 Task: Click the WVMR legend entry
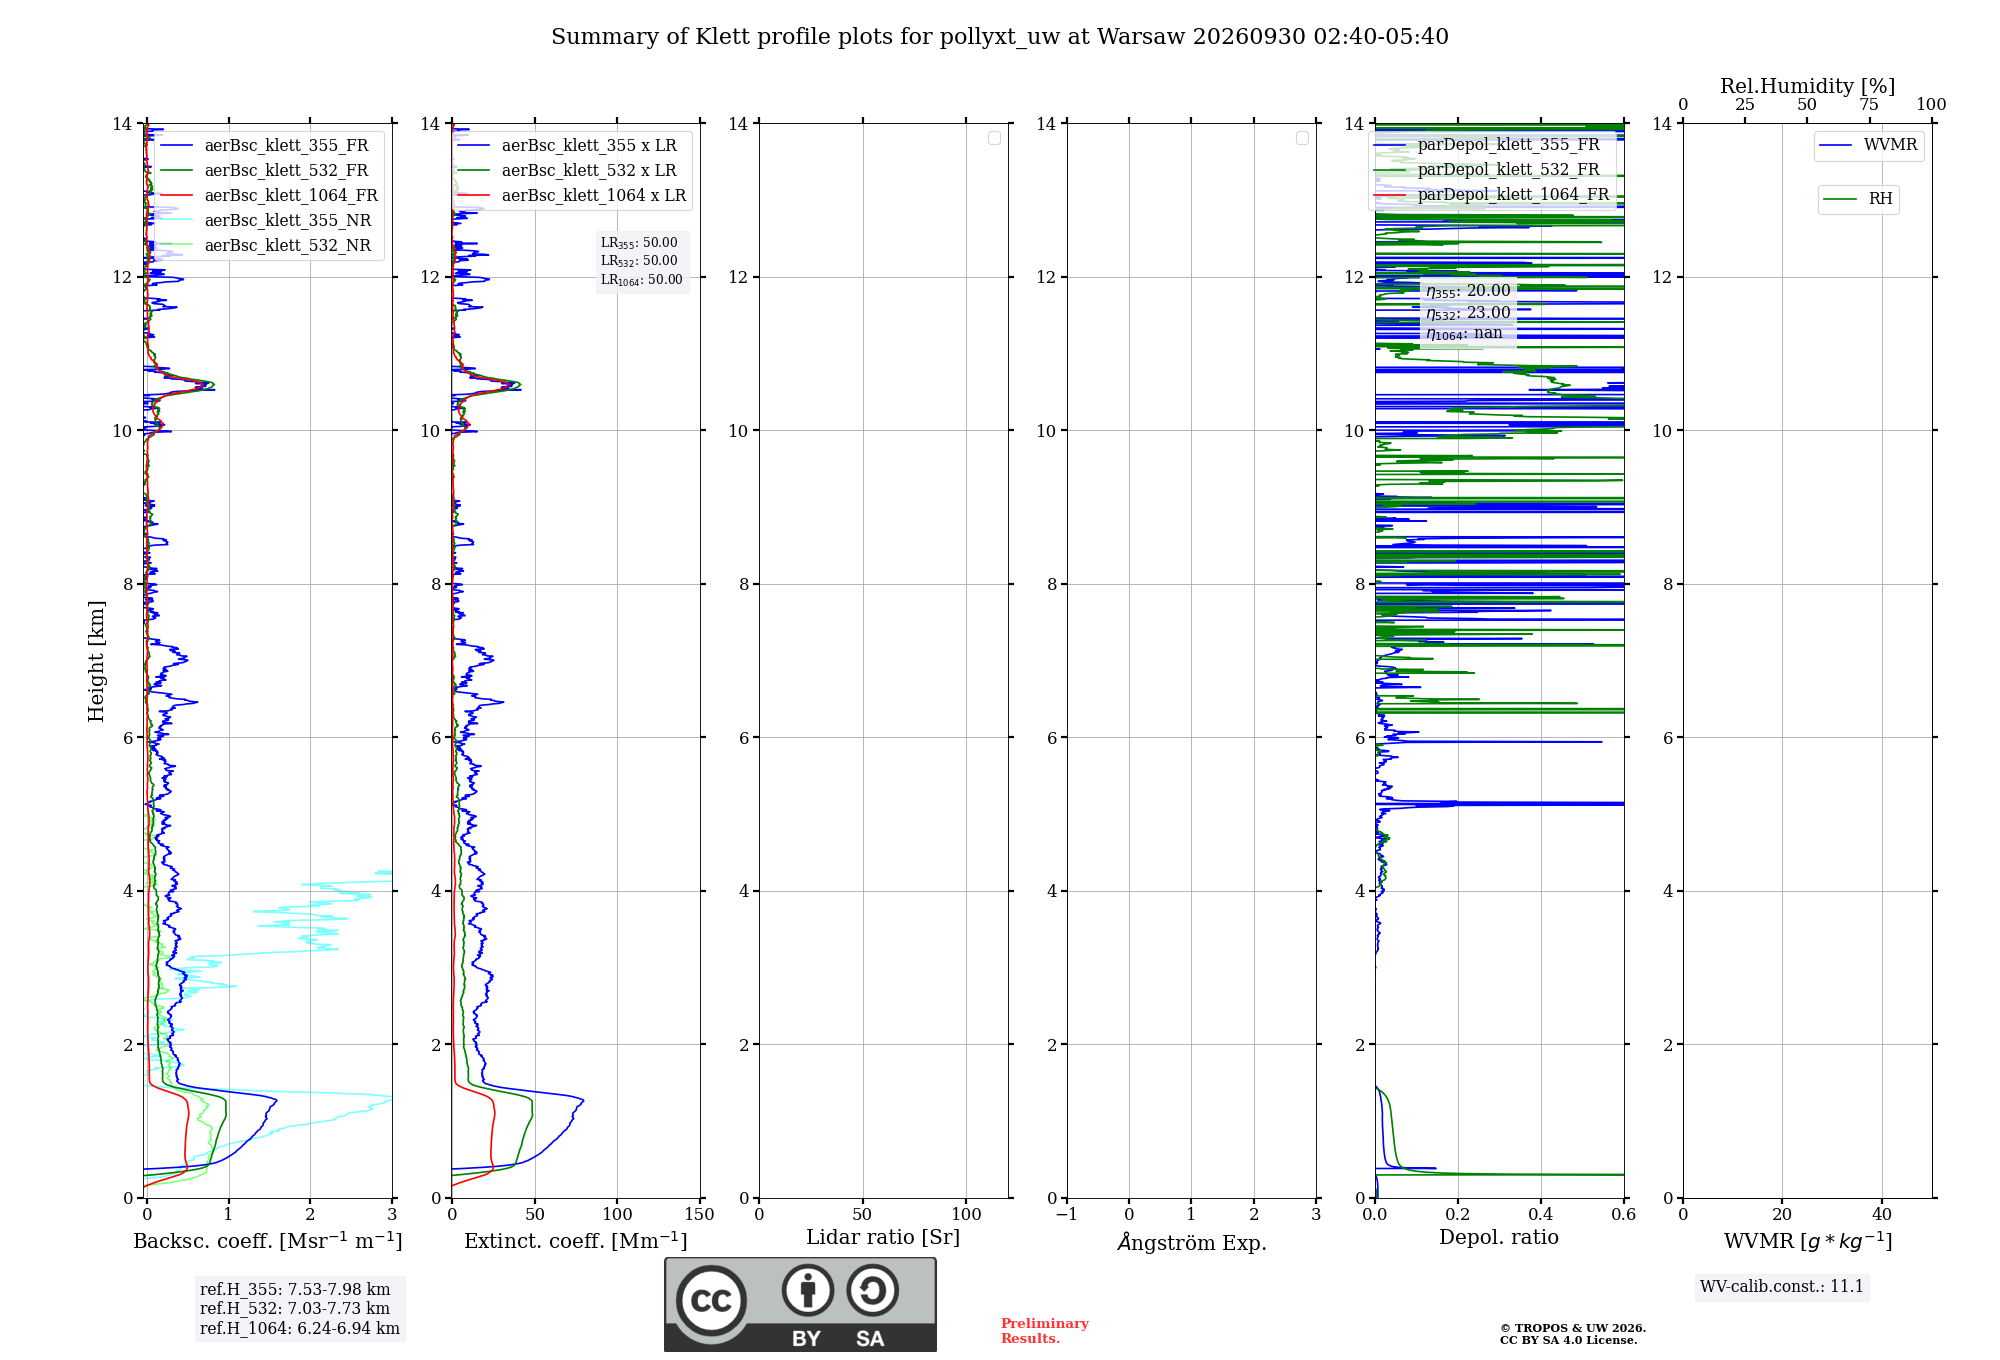[1869, 145]
